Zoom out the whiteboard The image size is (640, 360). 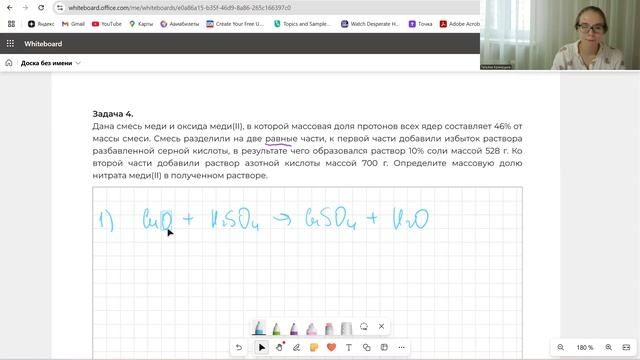(x=561, y=347)
